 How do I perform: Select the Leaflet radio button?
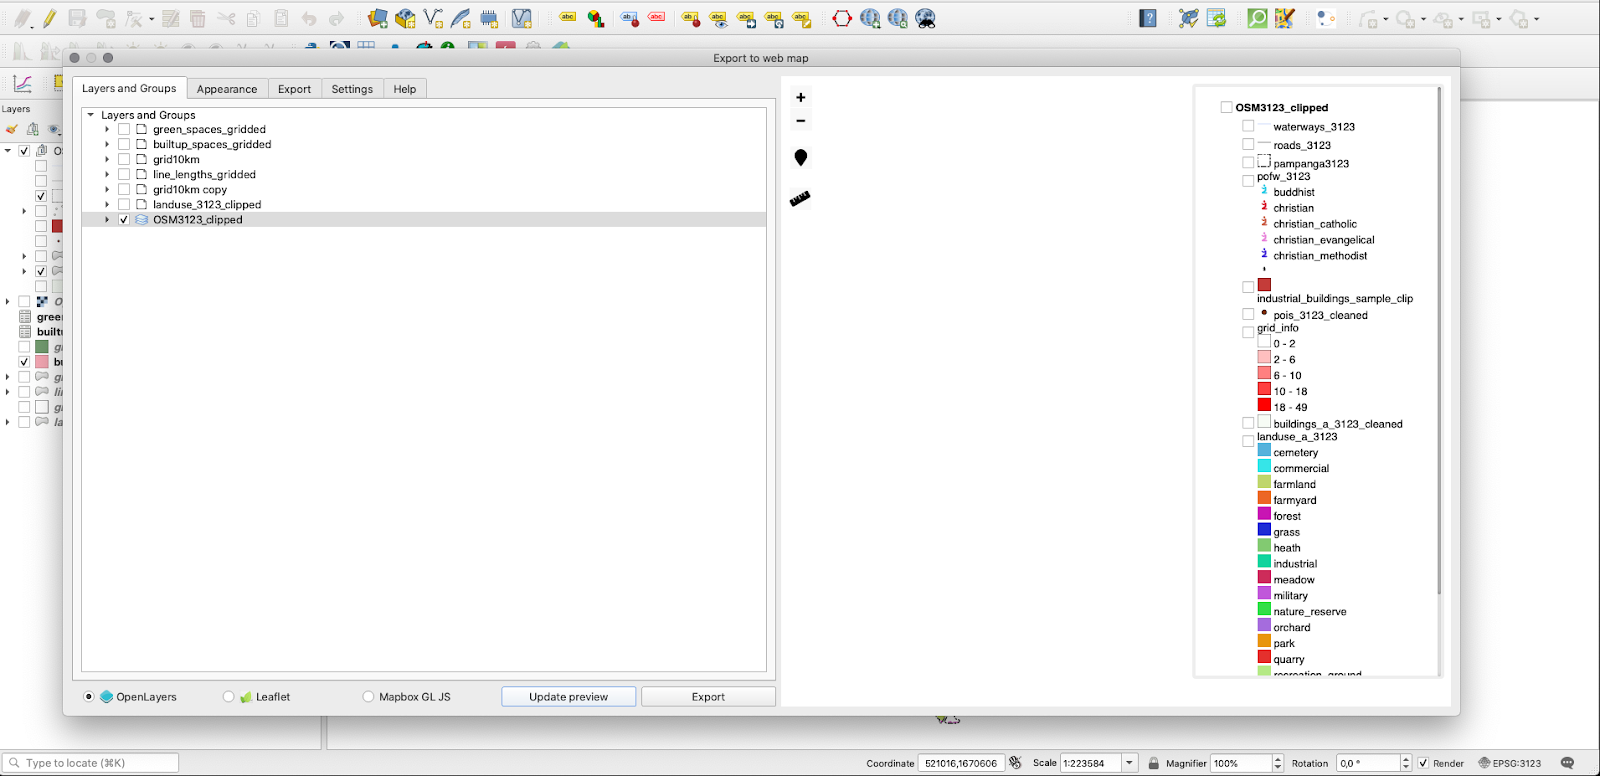(229, 697)
